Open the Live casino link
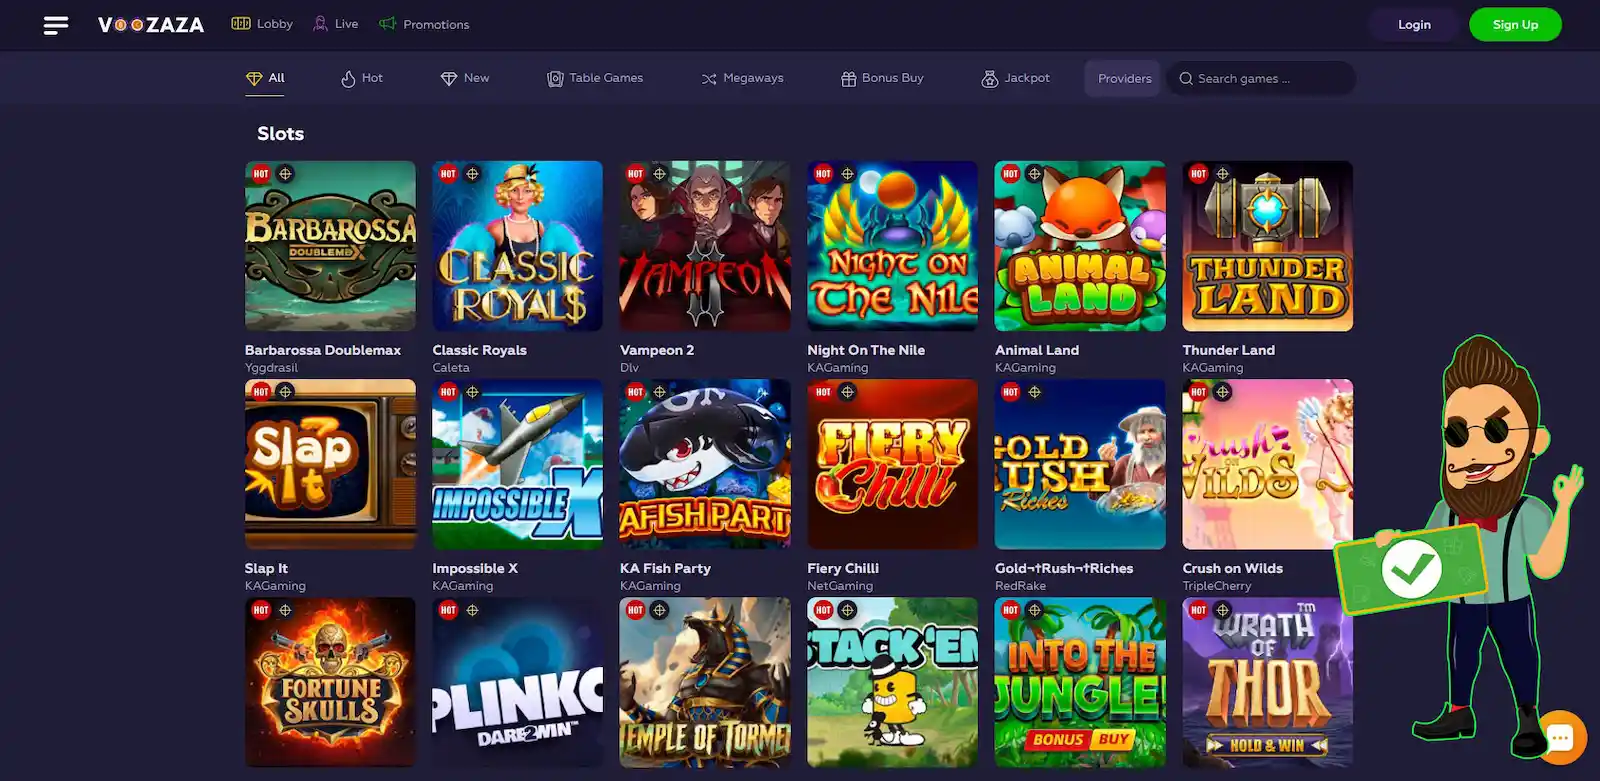The width and height of the screenshot is (1600, 781). point(336,24)
